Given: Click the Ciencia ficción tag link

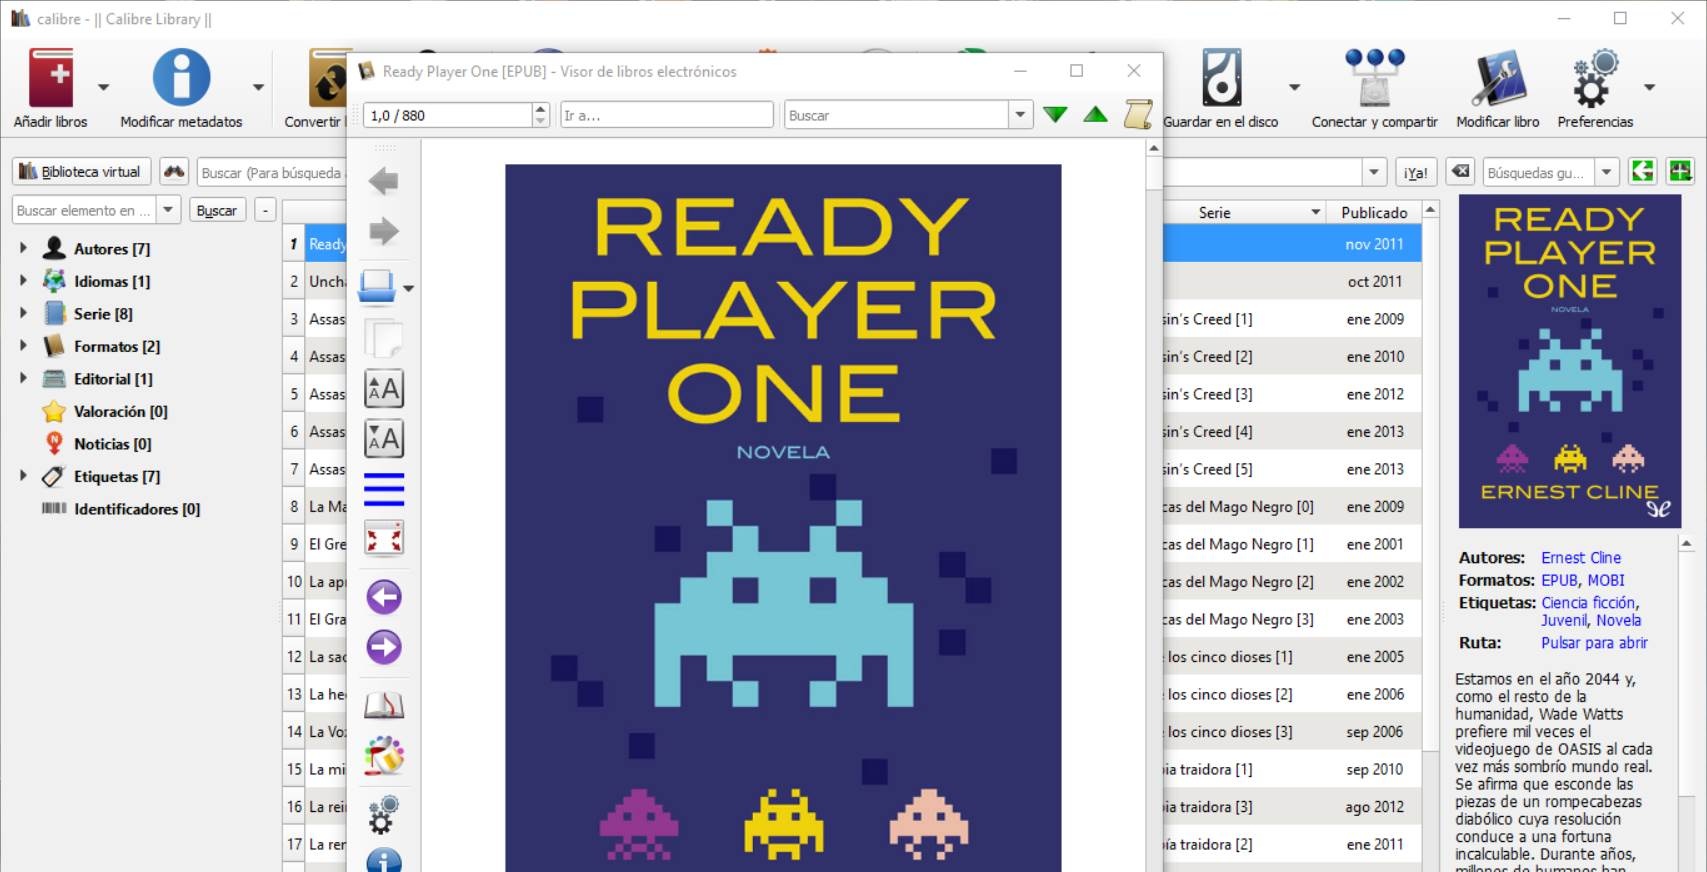Looking at the screenshot, I should (x=1588, y=602).
